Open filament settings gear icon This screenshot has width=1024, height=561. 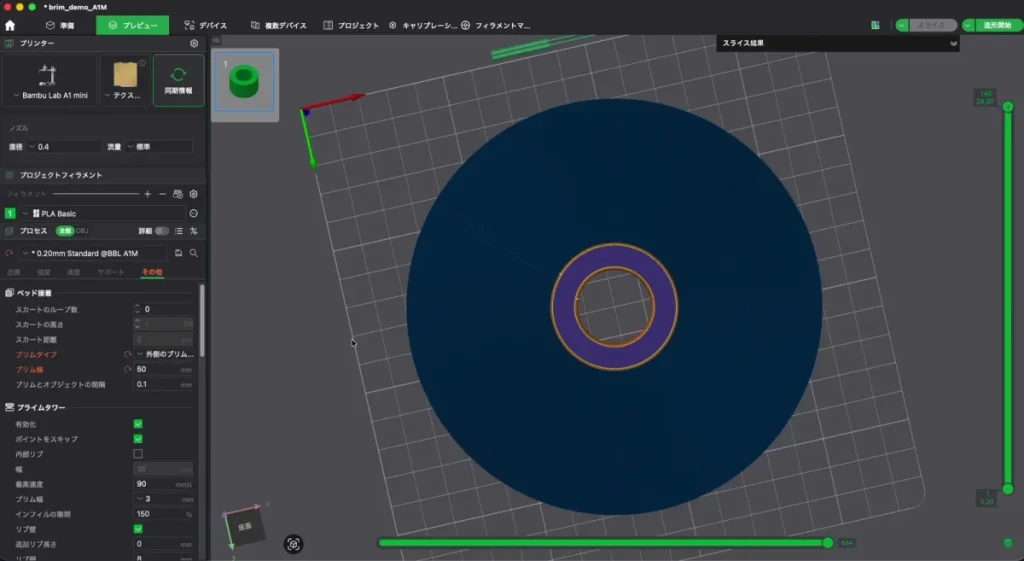[193, 194]
